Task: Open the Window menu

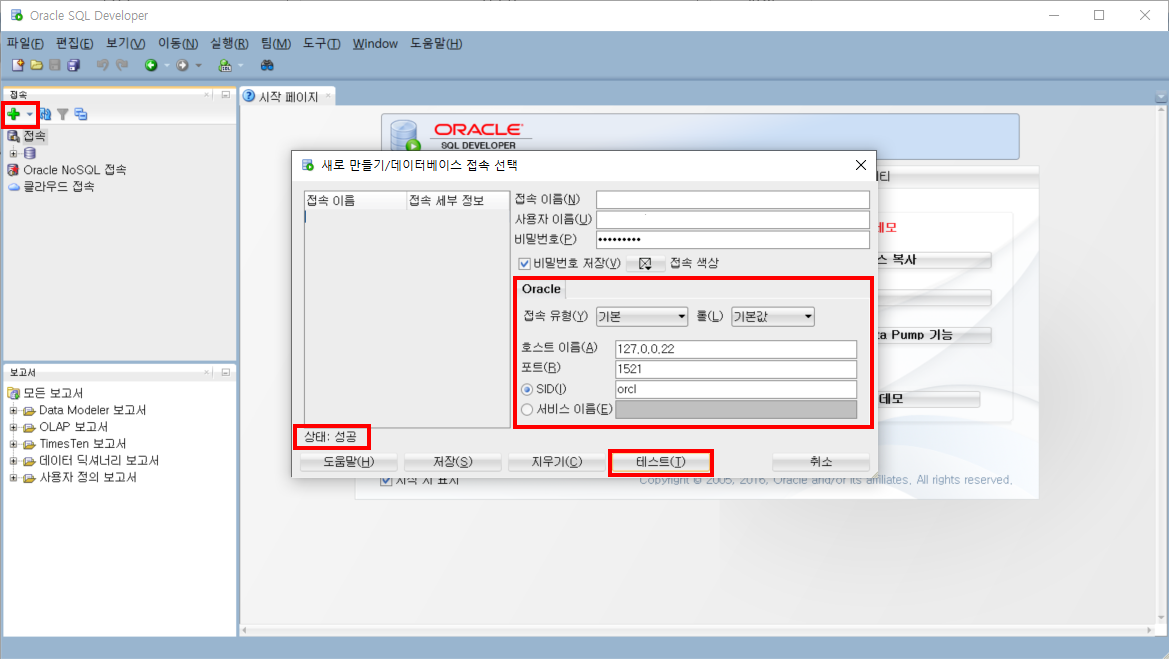Action: coord(375,43)
